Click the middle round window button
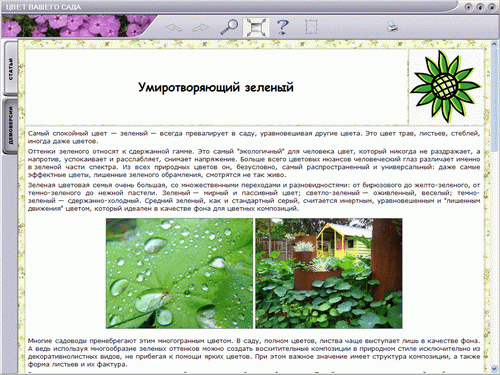 pyautogui.click(x=480, y=7)
